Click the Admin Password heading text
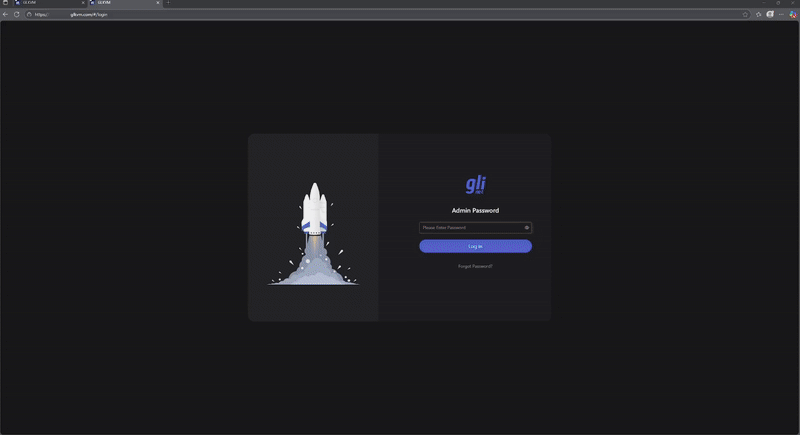Screen dimensions: 800x435 [x=475, y=211]
